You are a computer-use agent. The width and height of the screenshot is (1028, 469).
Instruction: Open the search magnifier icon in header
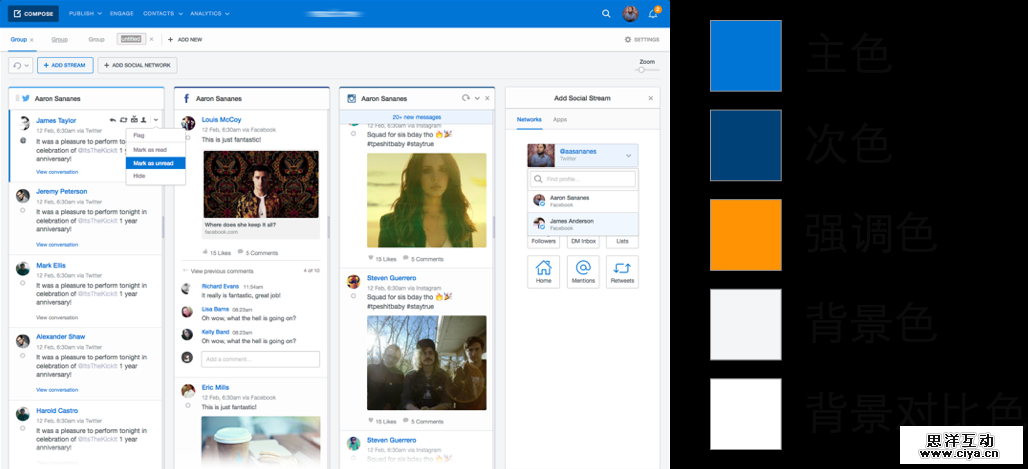click(606, 14)
